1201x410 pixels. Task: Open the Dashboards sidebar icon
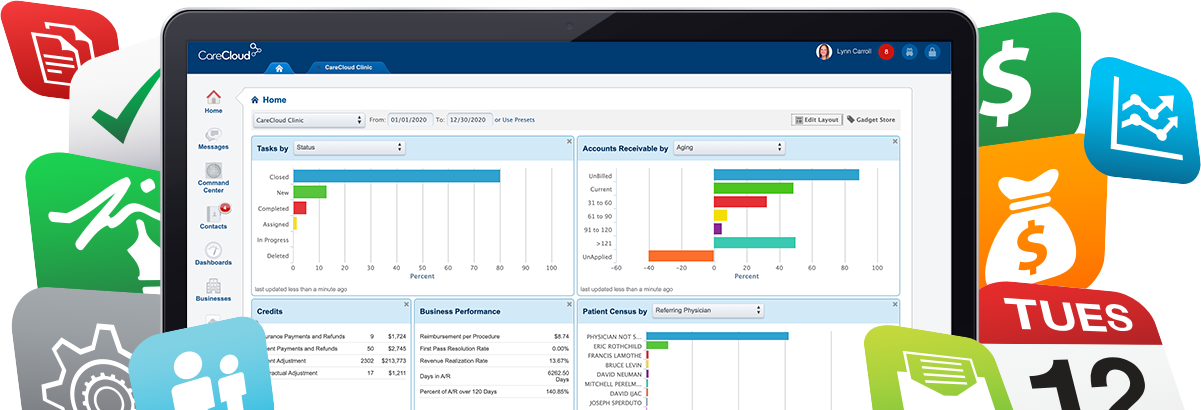[x=213, y=254]
